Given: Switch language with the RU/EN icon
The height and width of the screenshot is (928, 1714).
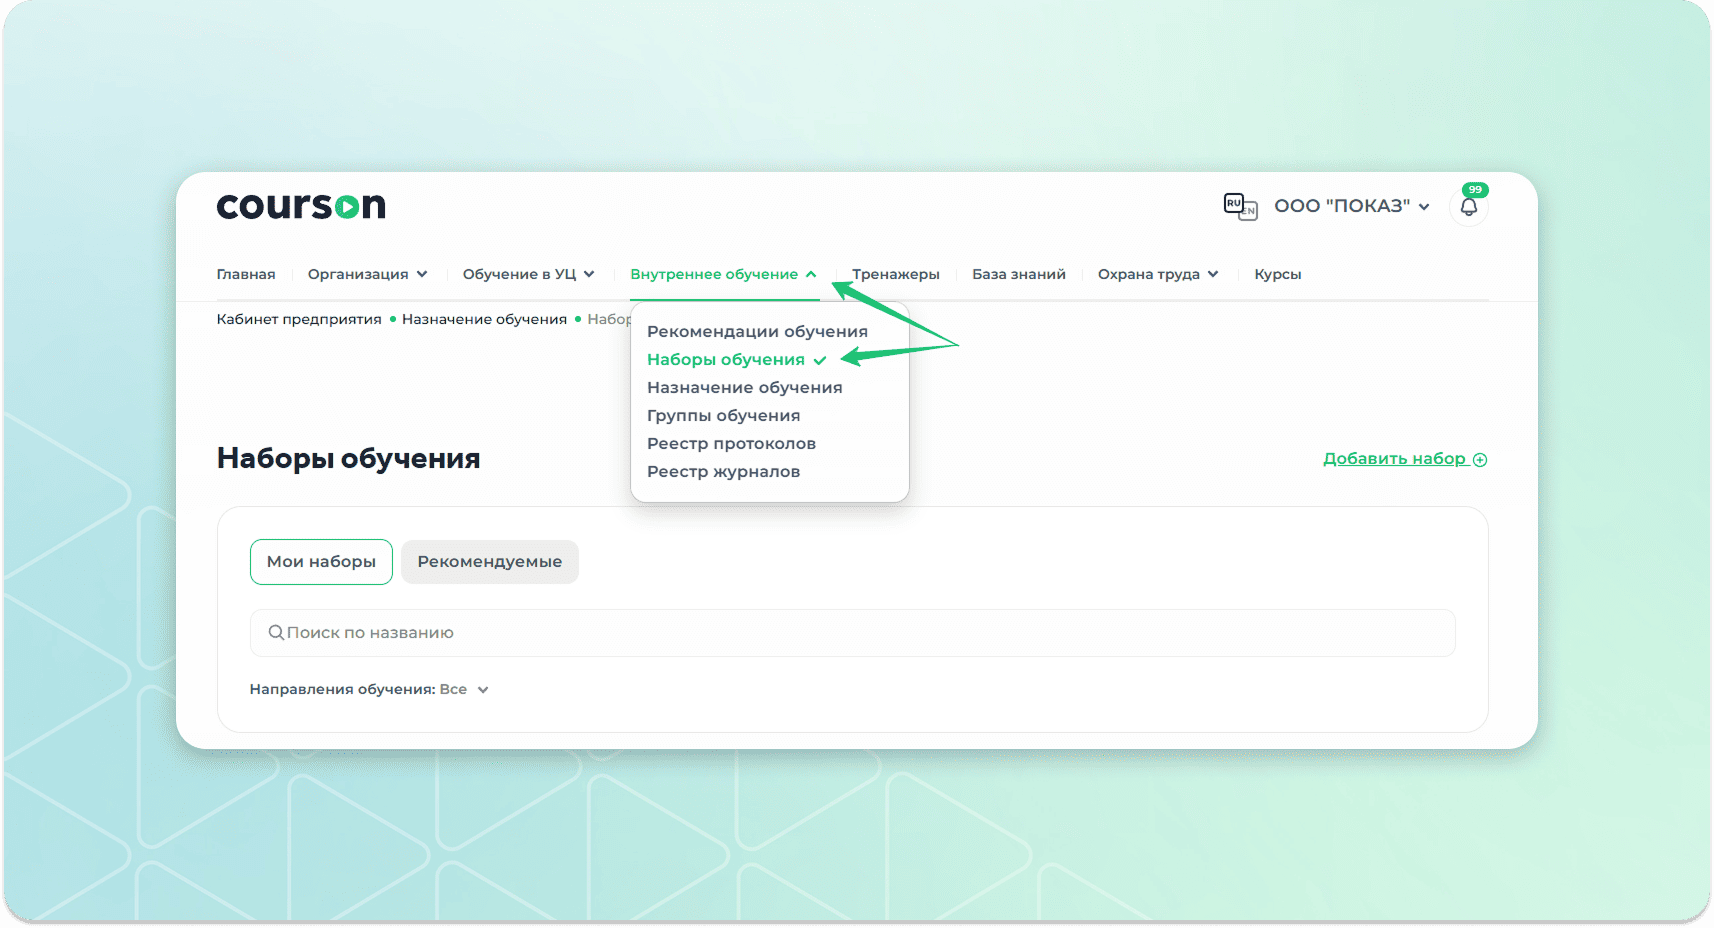Looking at the screenshot, I should (1240, 207).
